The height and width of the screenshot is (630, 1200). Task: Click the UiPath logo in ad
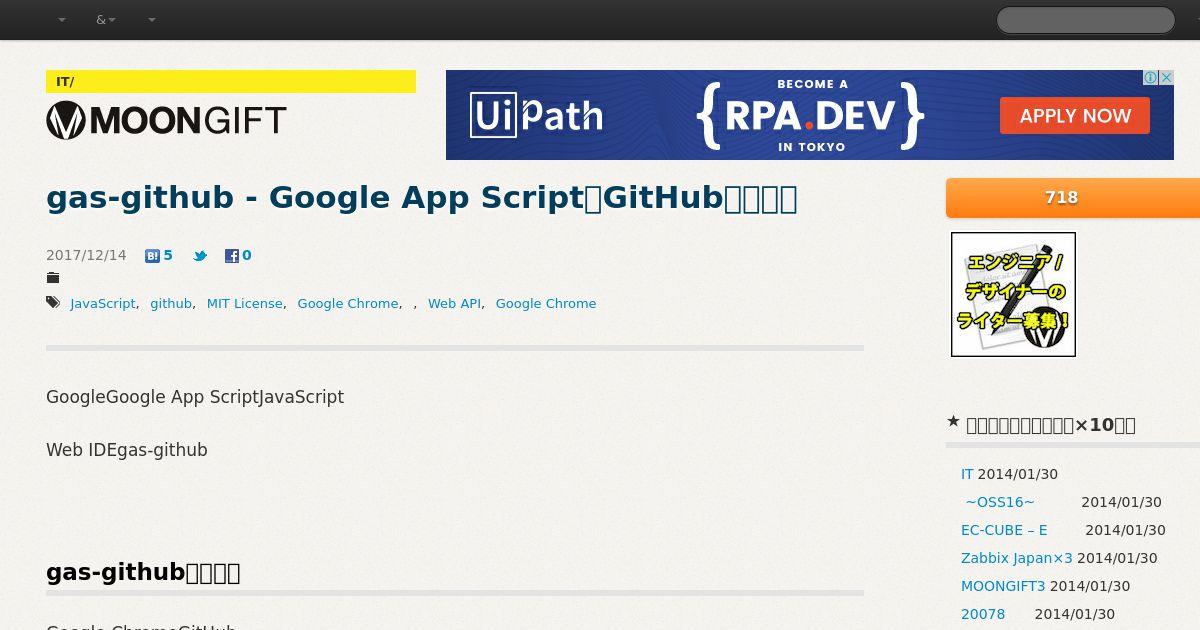point(537,115)
